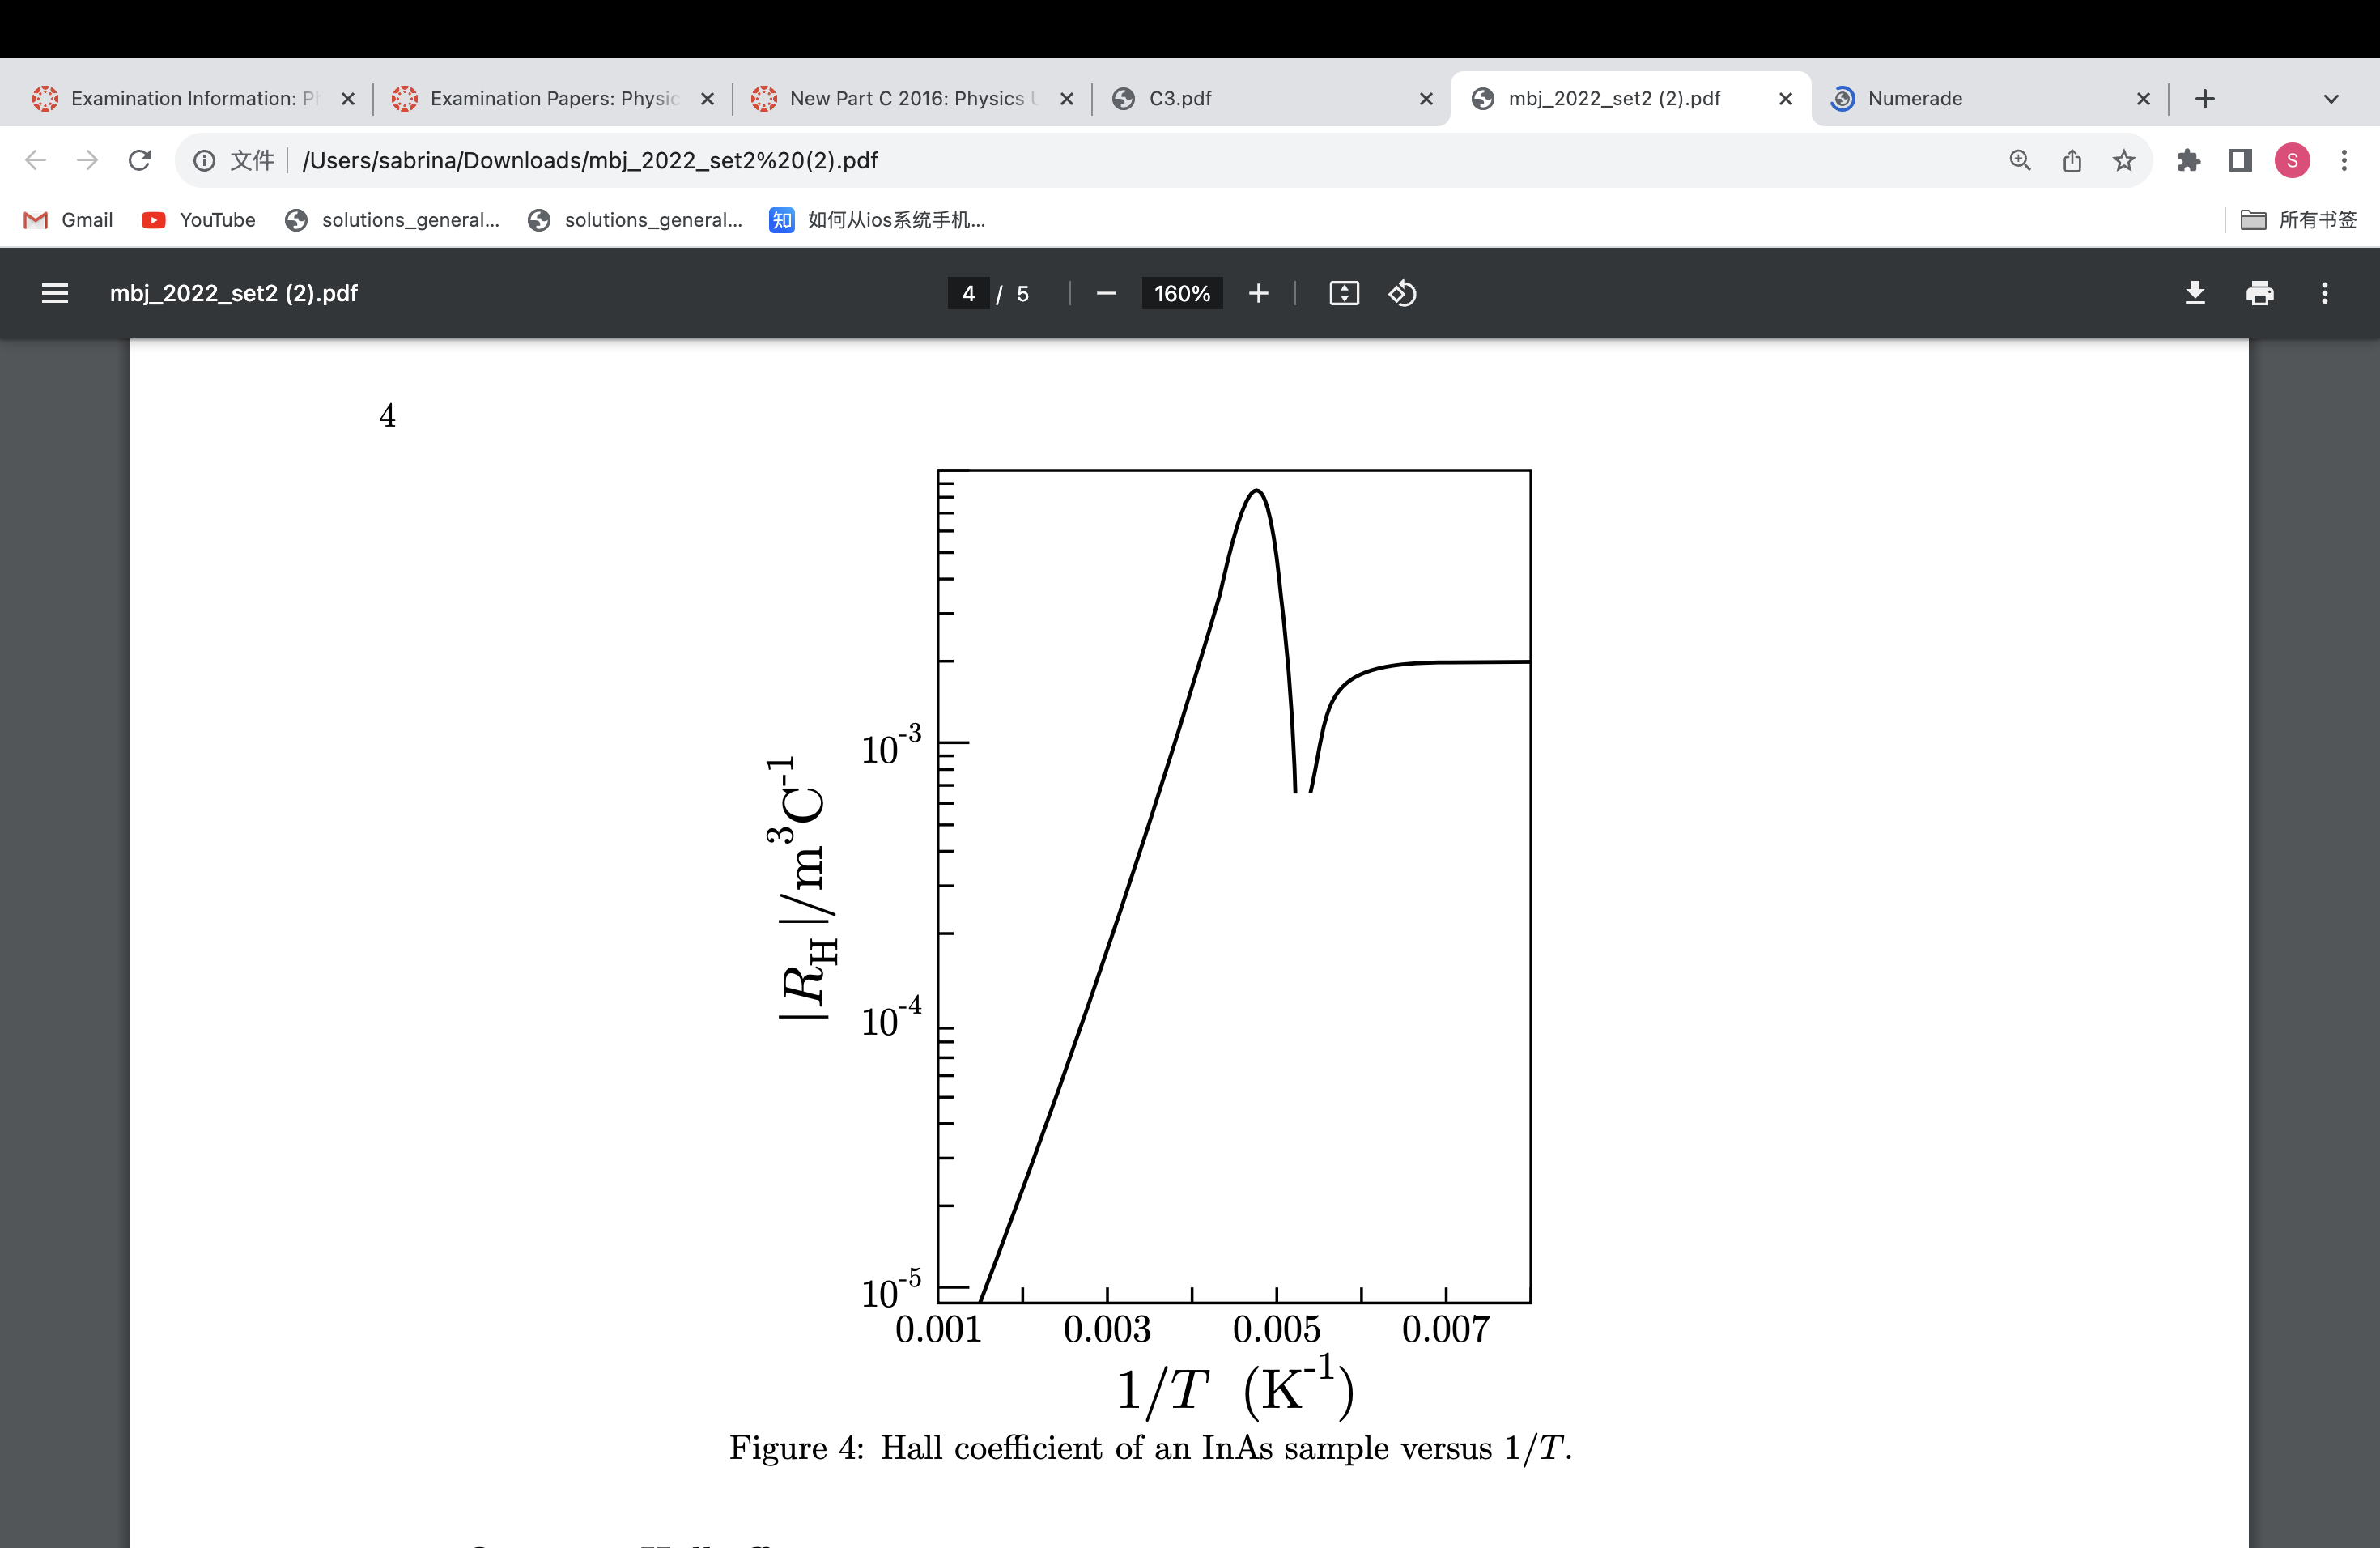
Task: Print the PDF document
Action: [2260, 293]
